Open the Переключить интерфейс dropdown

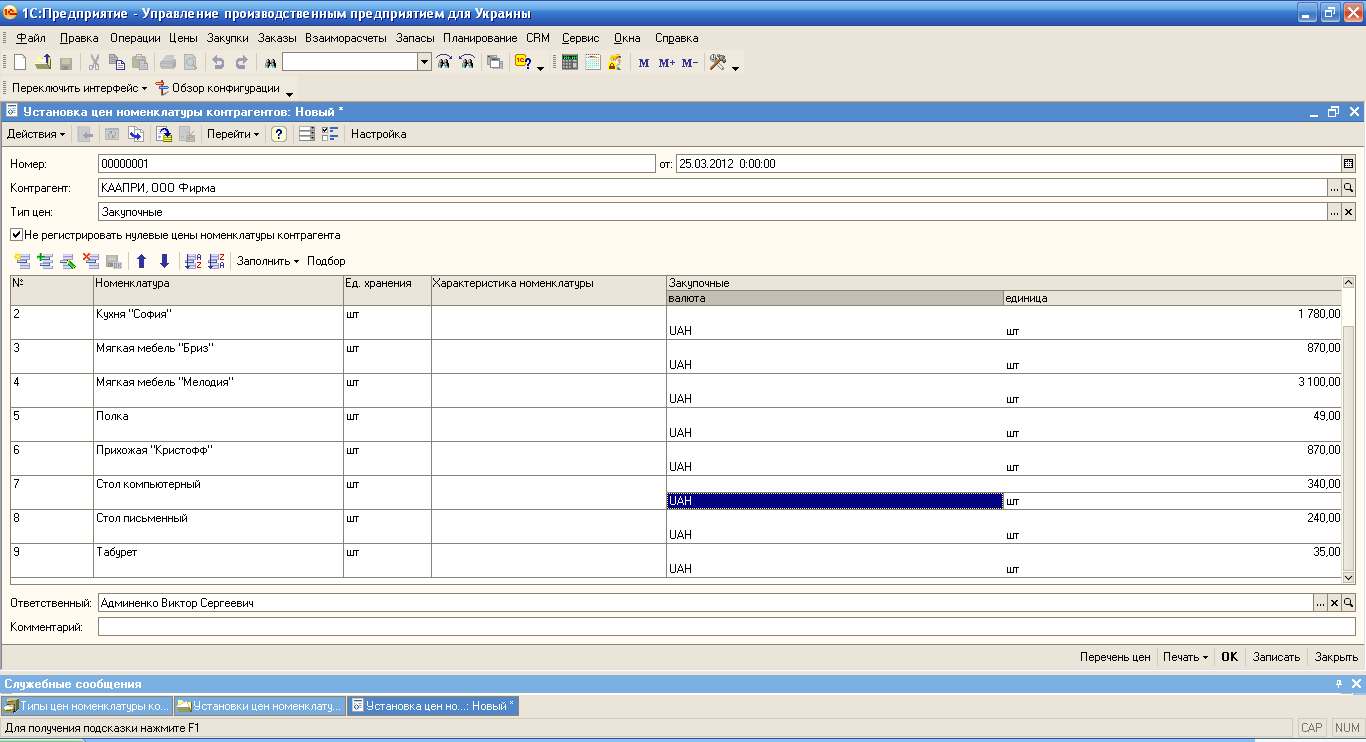[x=79, y=88]
